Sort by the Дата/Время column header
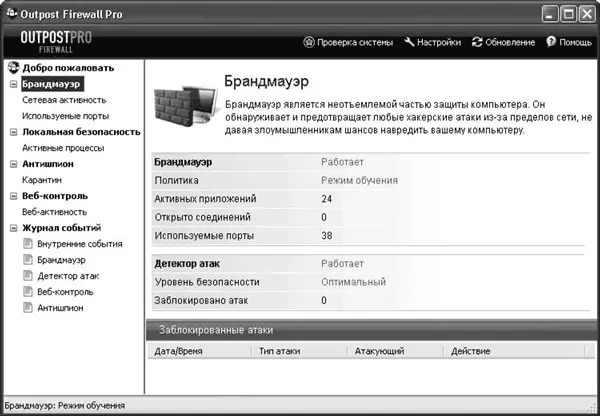 tap(199, 351)
